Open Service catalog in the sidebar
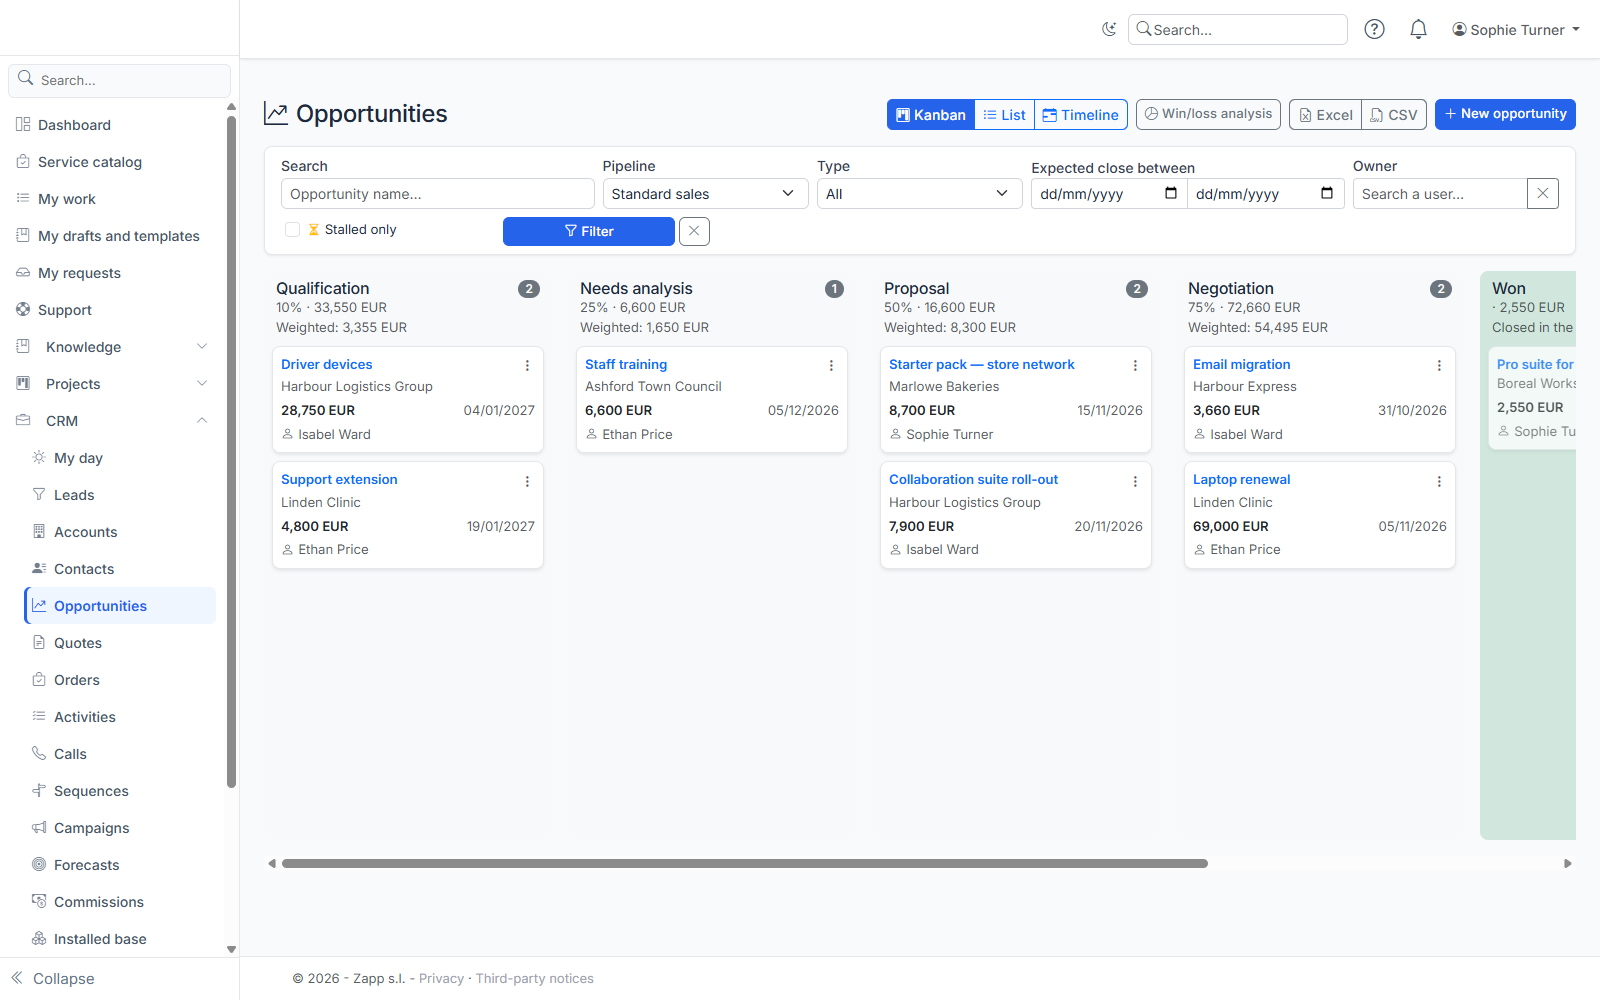Viewport: 1600px width, 1000px height. [x=90, y=162]
